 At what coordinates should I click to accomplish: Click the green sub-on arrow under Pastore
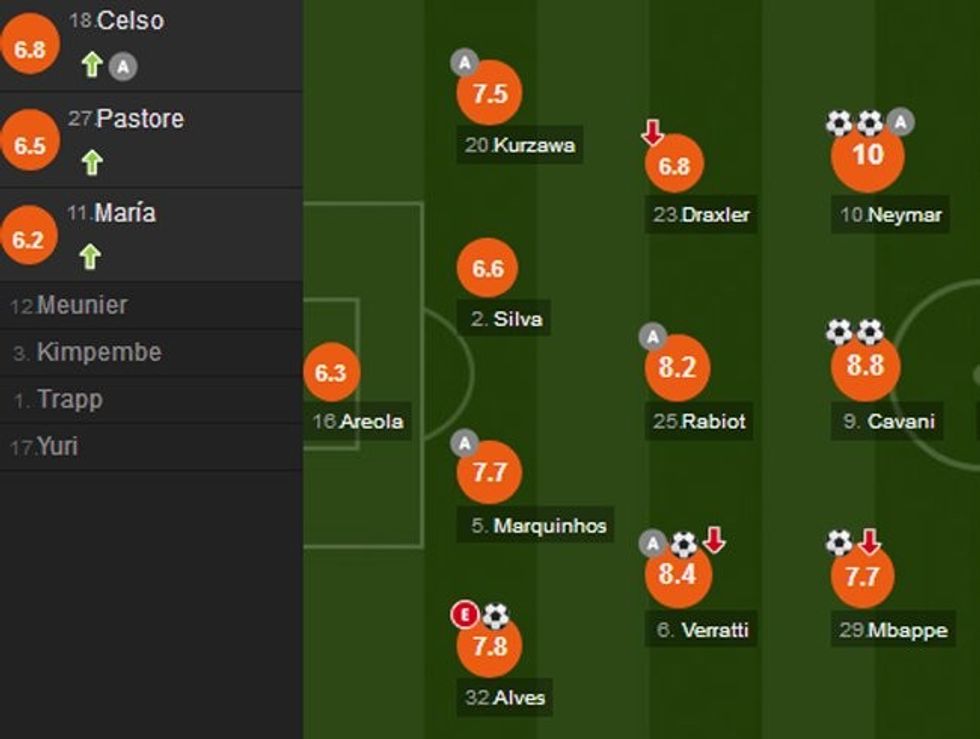[91, 162]
